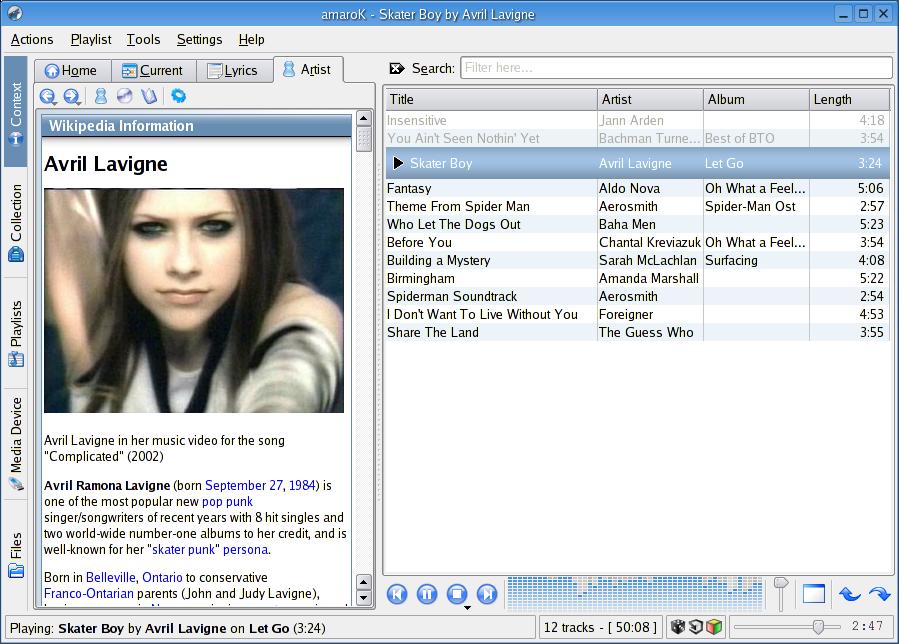
Task: Open the artist Wikipedia page icon
Action: pyautogui.click(x=100, y=97)
